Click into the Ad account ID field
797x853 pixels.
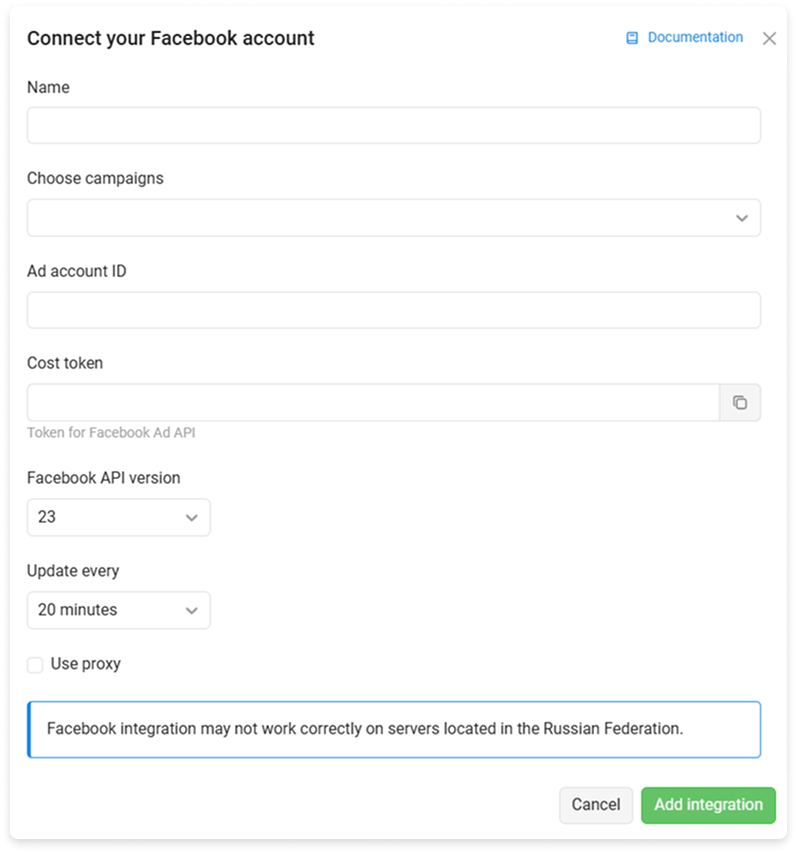[x=393, y=310]
